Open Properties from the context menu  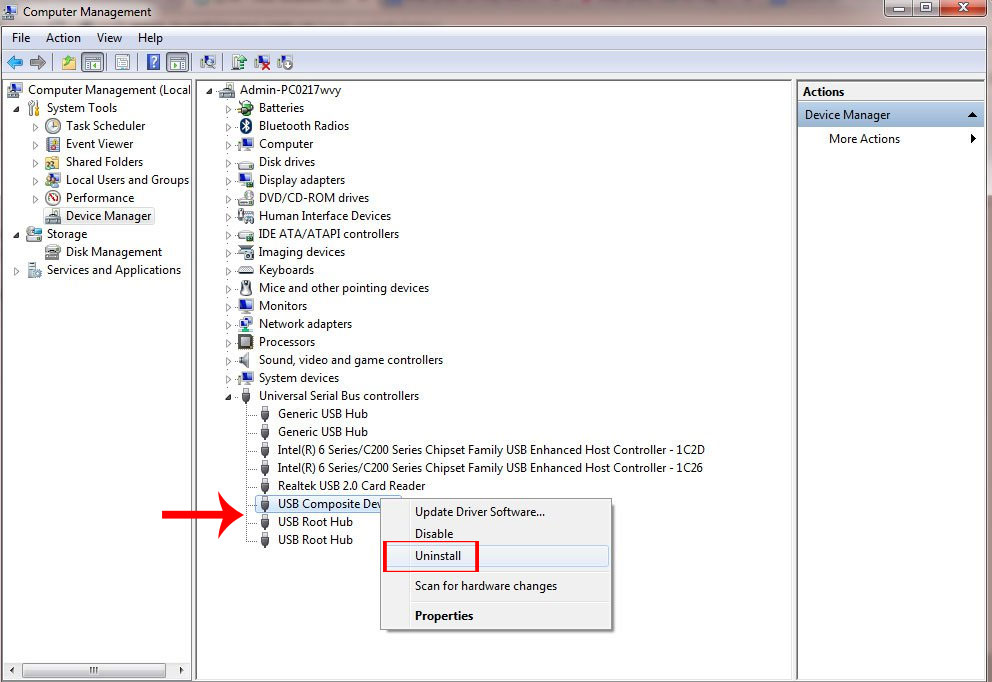click(x=443, y=615)
